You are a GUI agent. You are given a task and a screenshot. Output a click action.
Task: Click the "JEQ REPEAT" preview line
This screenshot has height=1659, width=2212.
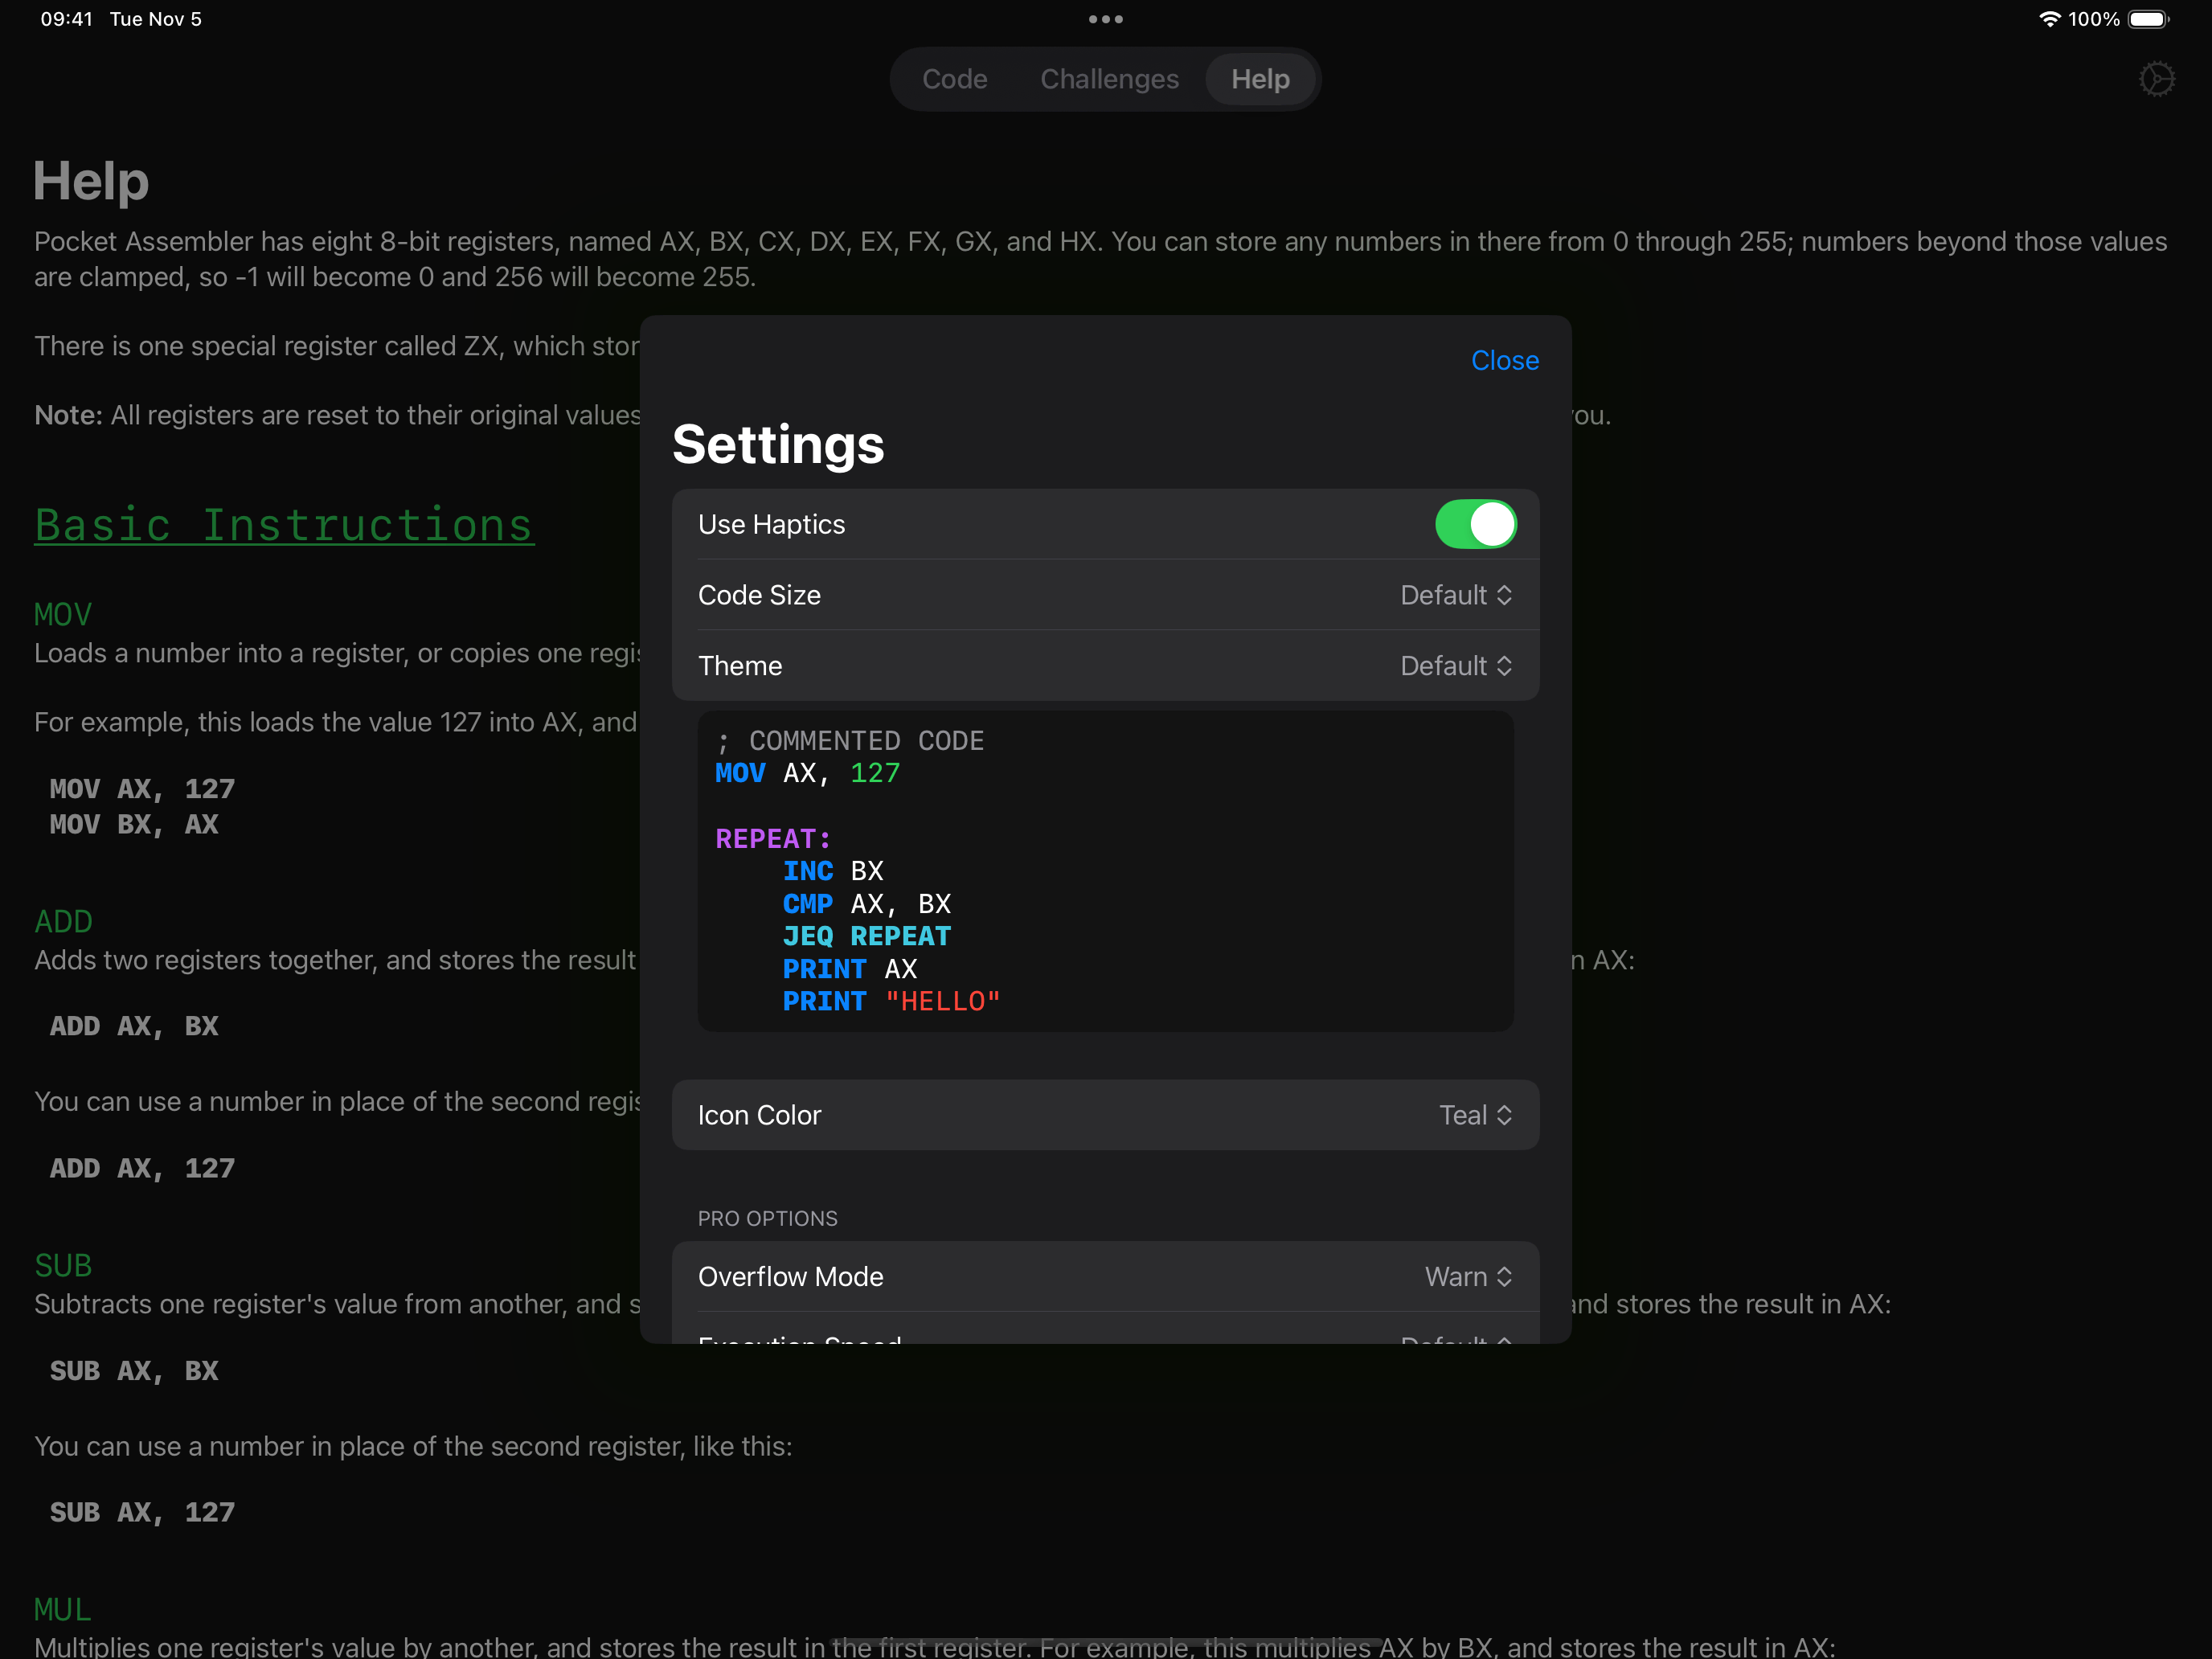click(866, 936)
